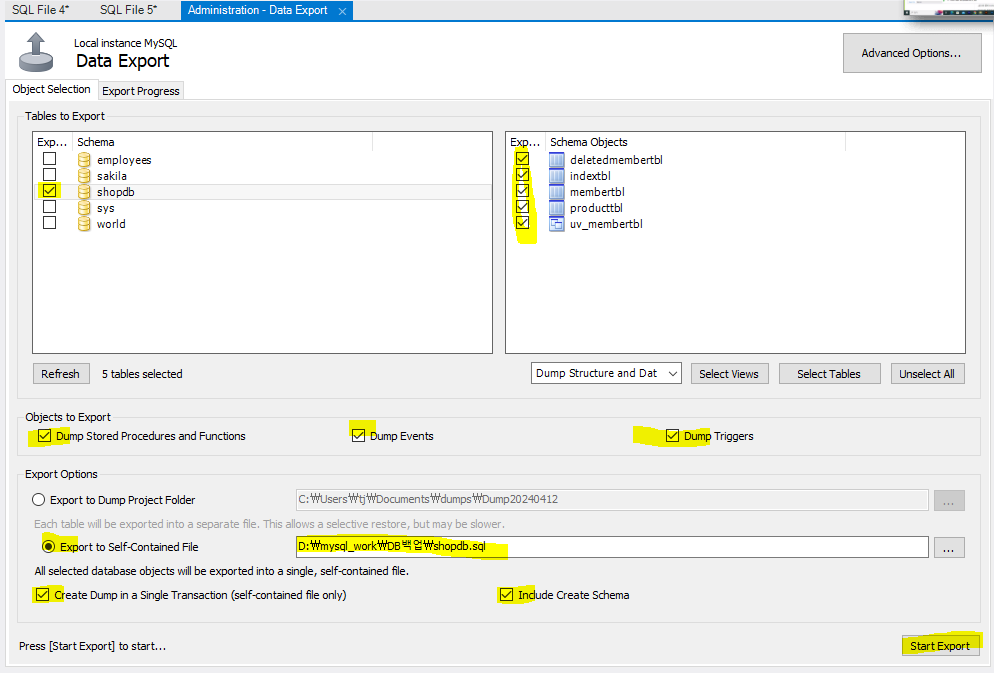Click the uv_membertbl view icon
The height and width of the screenshot is (673, 994).
[557, 224]
